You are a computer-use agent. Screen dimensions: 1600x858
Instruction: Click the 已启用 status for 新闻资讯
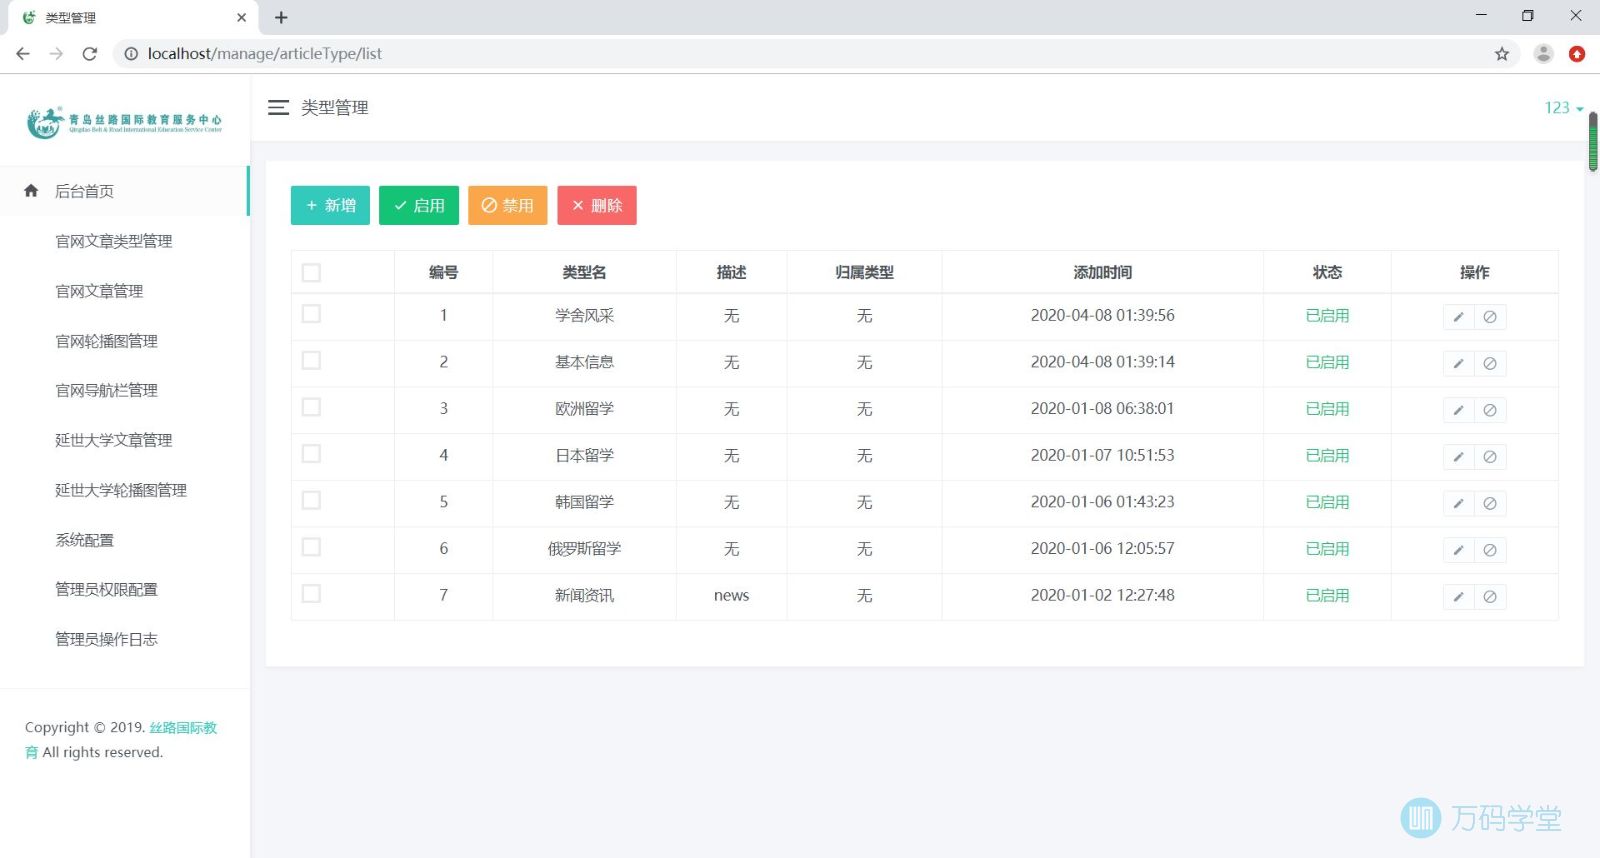pos(1327,595)
